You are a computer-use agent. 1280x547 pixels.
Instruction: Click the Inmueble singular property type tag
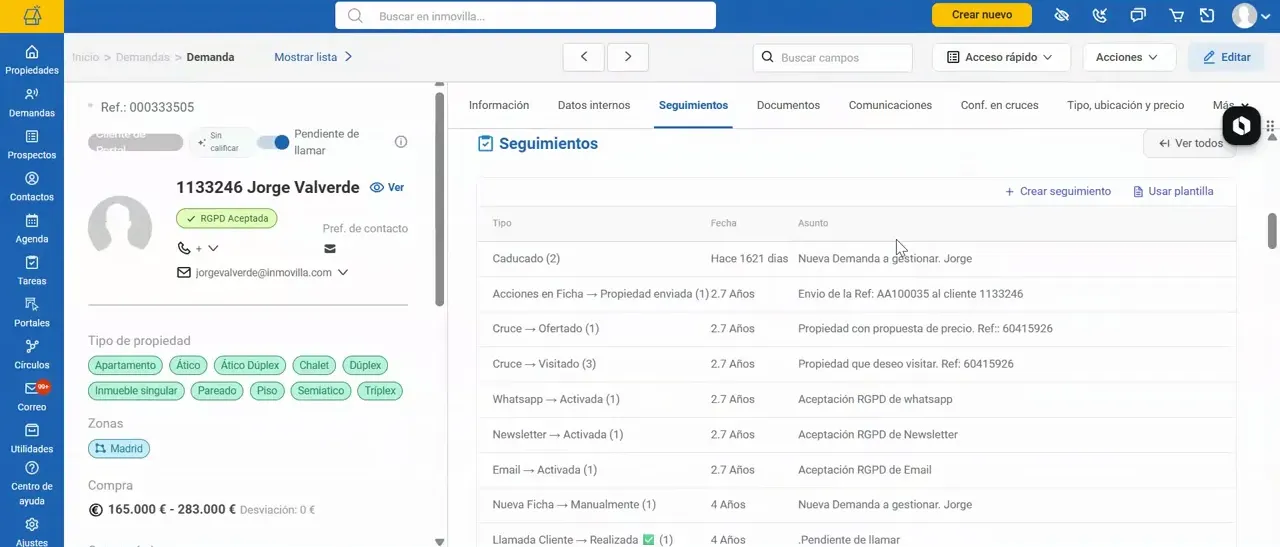(x=136, y=391)
